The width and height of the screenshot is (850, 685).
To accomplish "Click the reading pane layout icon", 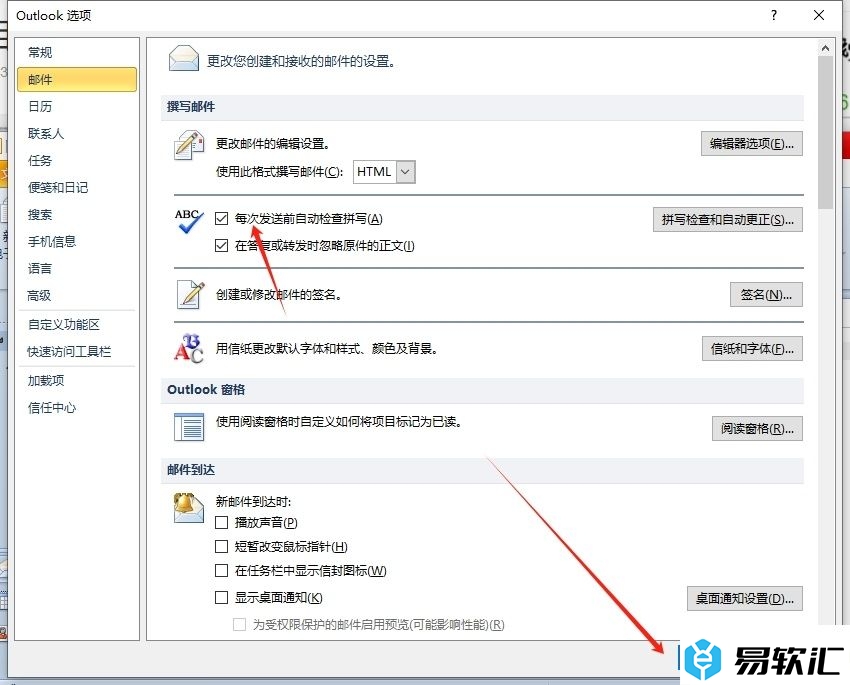I will pos(189,426).
